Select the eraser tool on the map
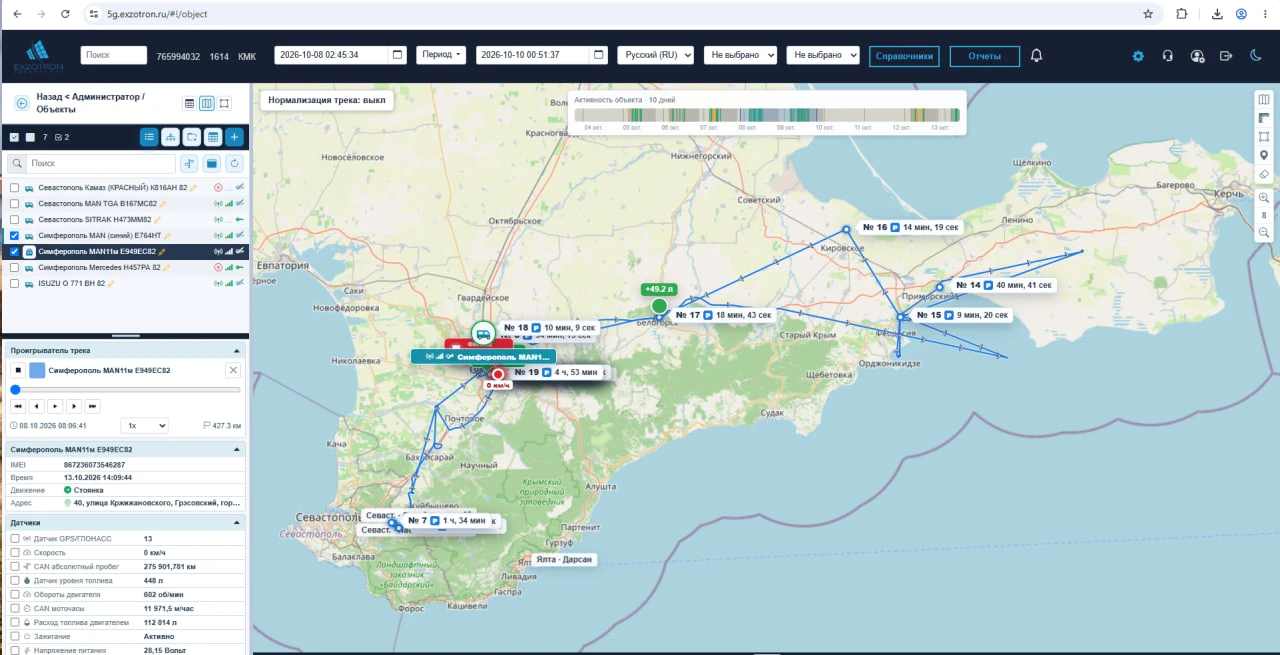Viewport: 1280px width, 655px height. (x=1264, y=174)
